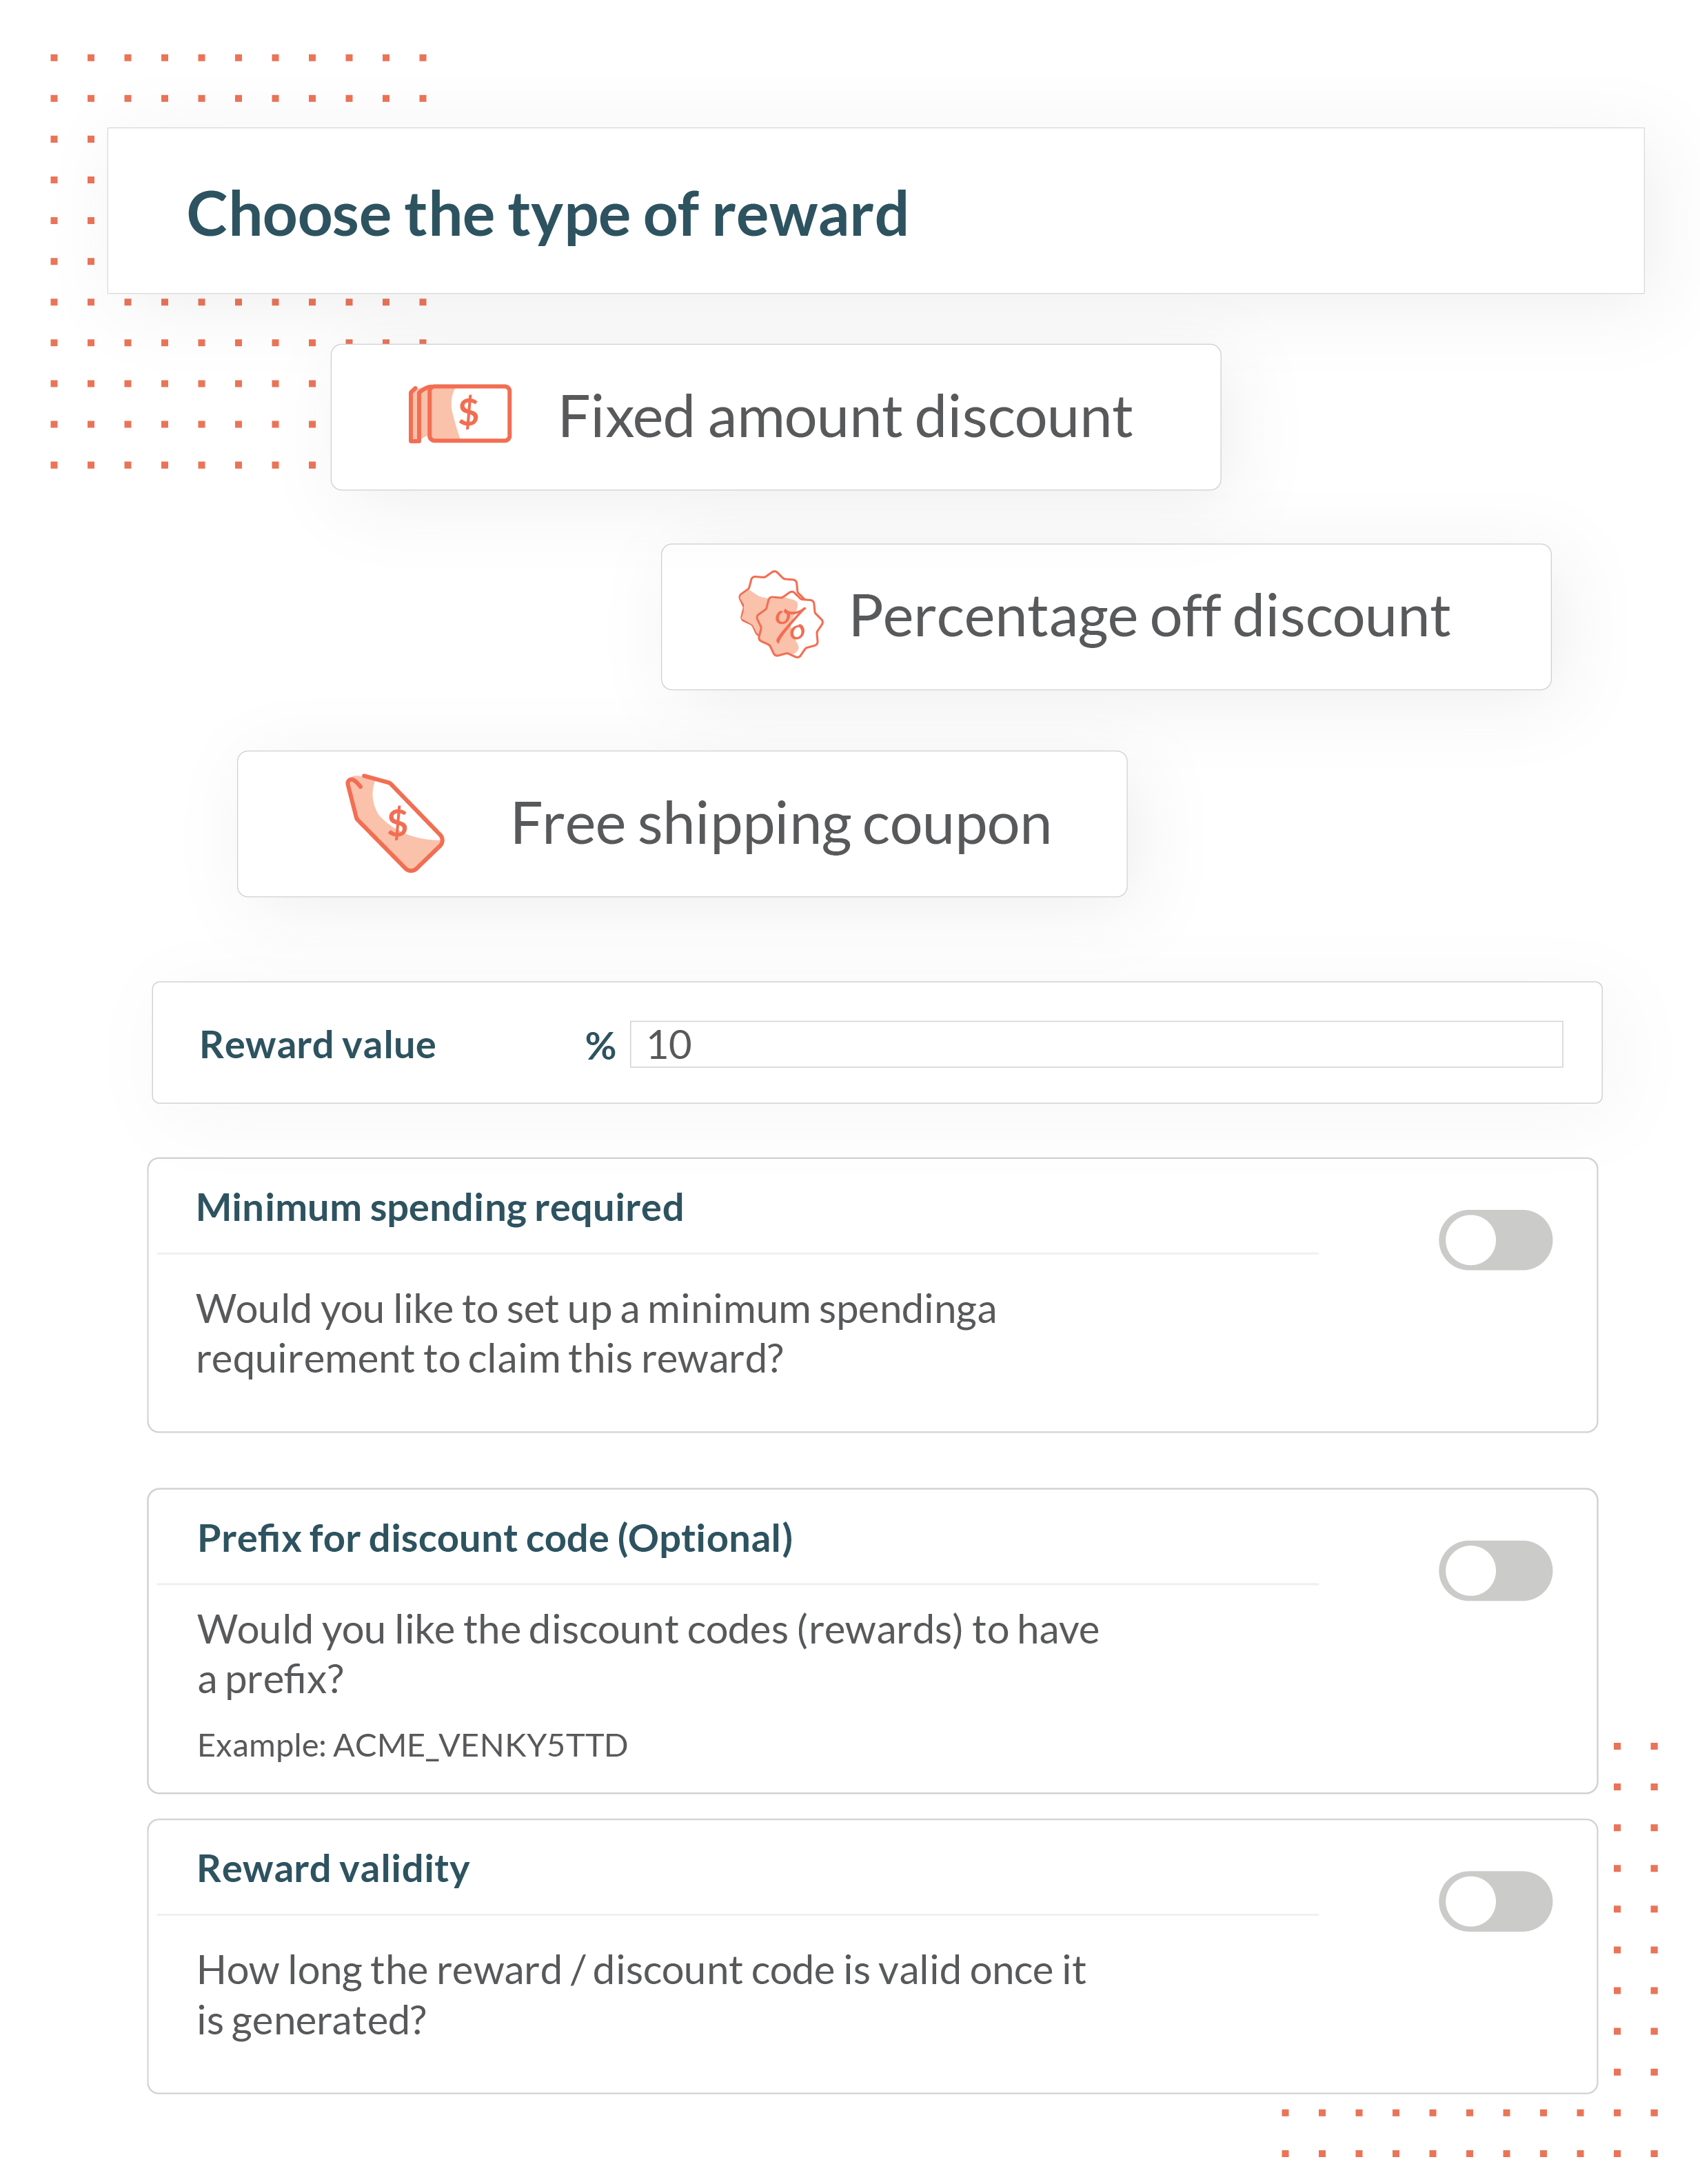This screenshot has height=2184, width=1700.
Task: Click the Reward value label
Action: pyautogui.click(x=318, y=1045)
